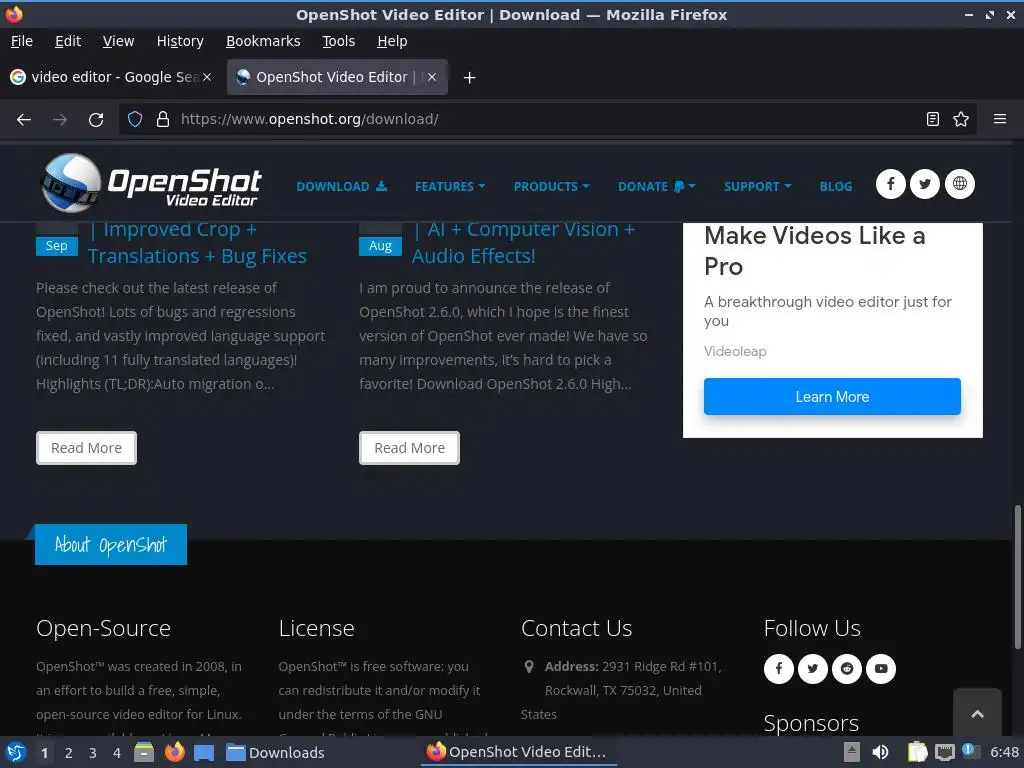Open Twitter icon under Follow Us
This screenshot has height=768, width=1024.
[812, 669]
